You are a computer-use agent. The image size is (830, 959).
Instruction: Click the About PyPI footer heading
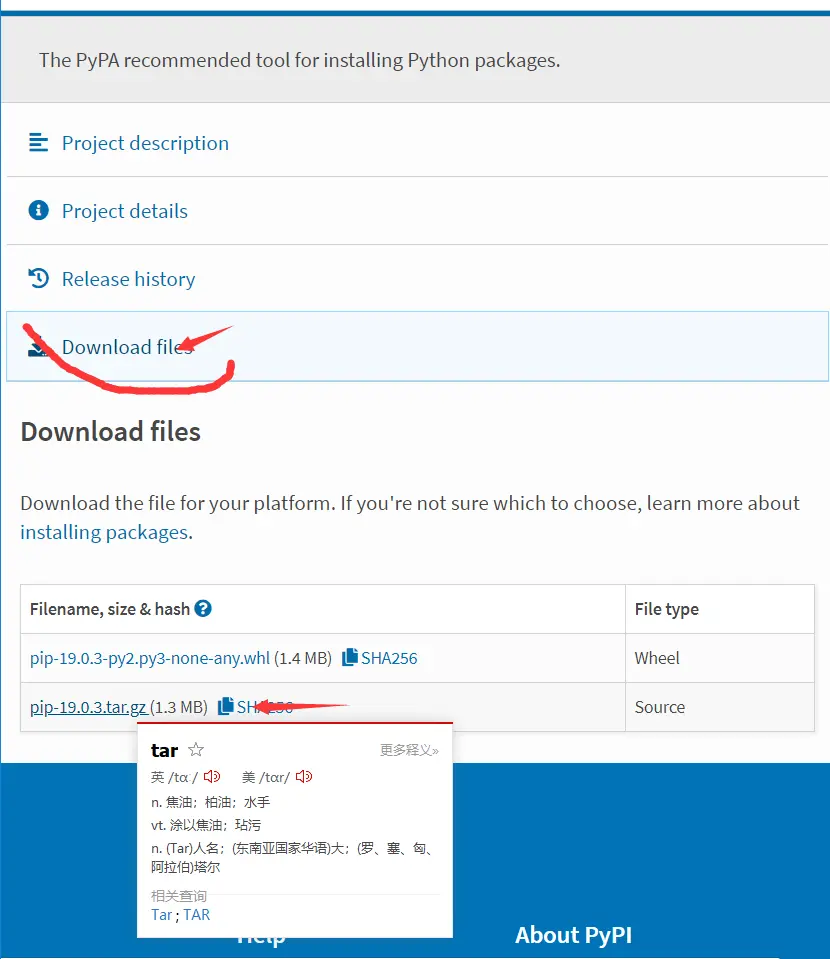click(573, 935)
